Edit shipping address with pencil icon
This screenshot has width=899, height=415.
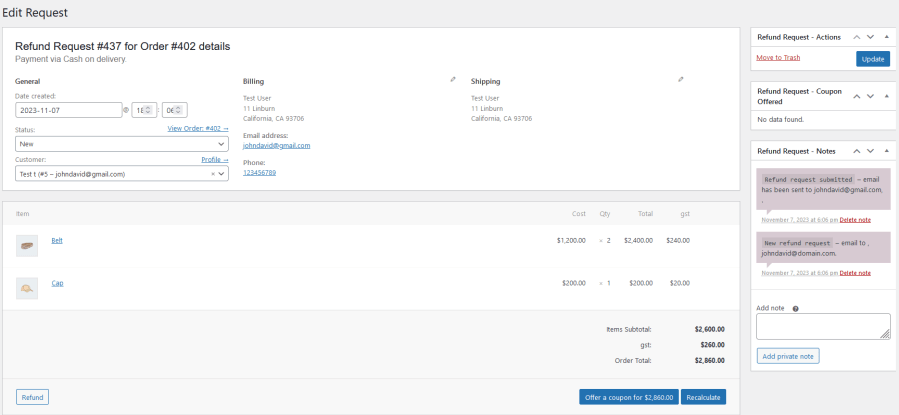coord(681,80)
